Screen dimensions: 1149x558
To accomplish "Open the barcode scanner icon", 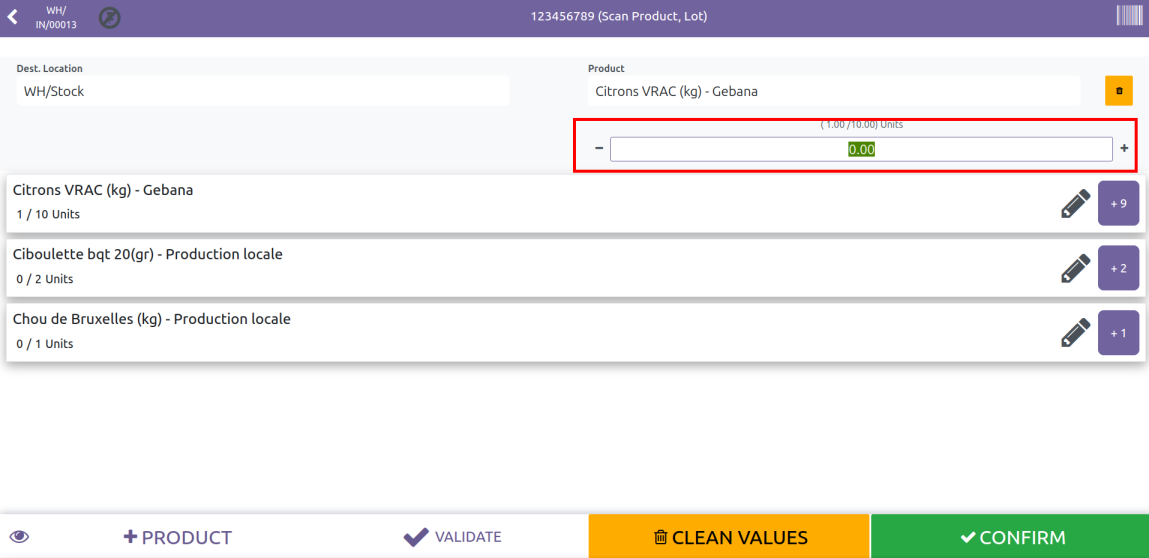I will click(x=1129, y=16).
